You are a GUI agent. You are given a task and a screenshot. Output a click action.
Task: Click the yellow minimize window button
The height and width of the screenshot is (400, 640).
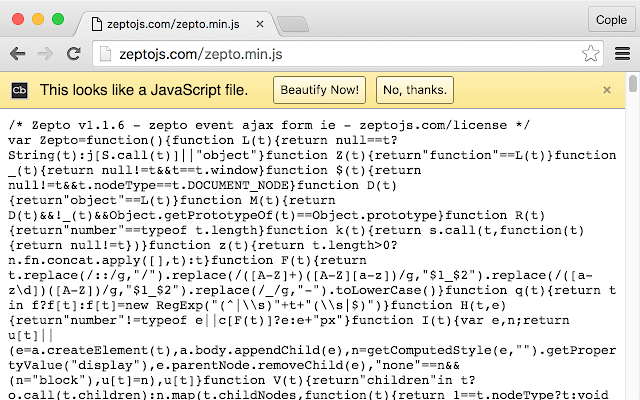38,19
